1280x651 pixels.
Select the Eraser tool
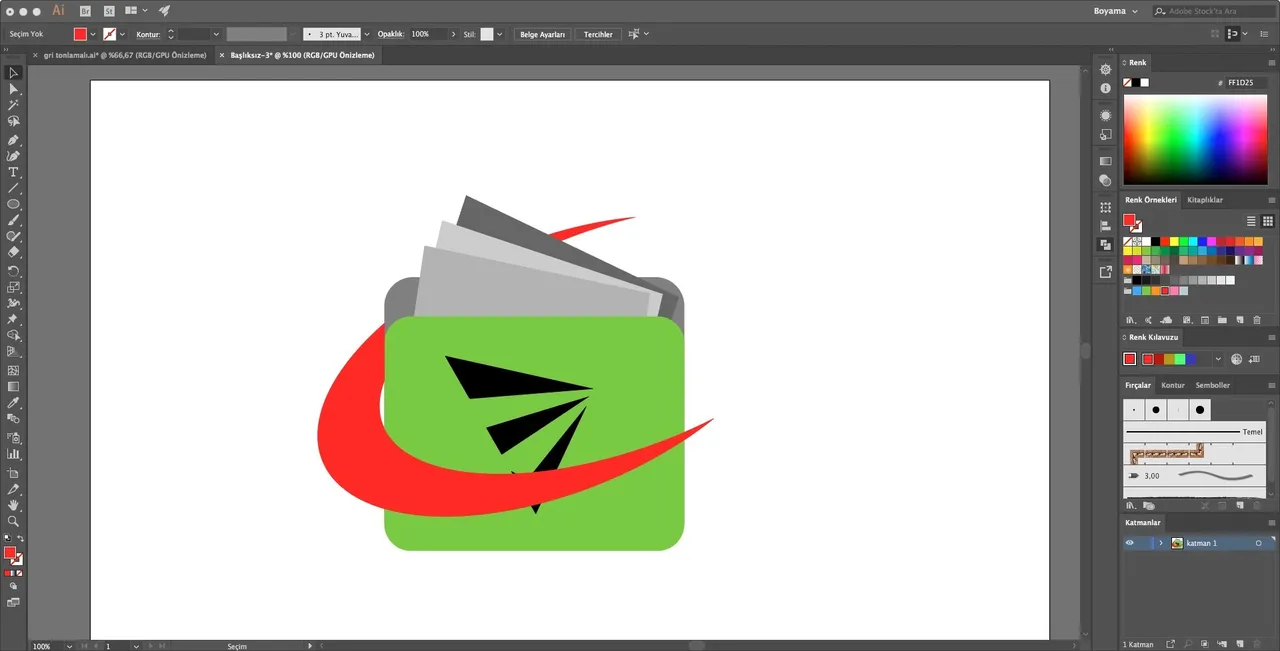tap(13, 253)
